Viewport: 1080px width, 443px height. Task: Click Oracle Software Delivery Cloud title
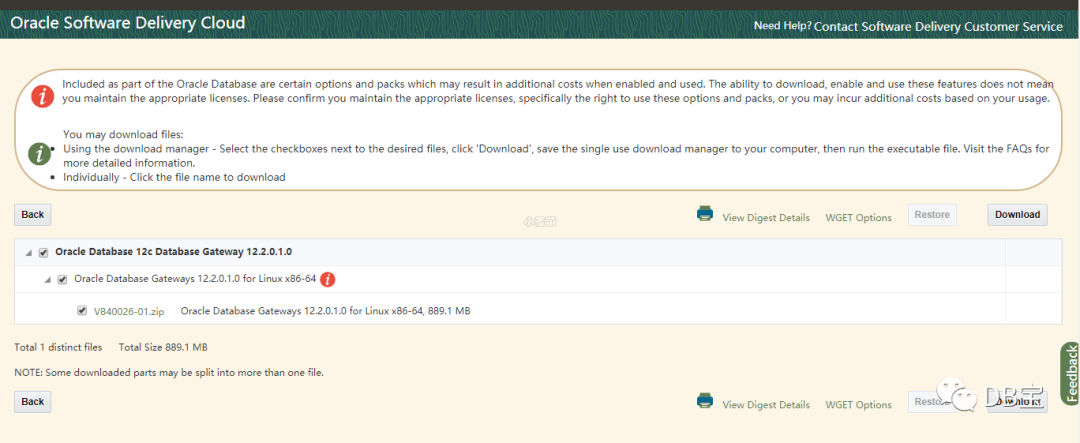127,23
